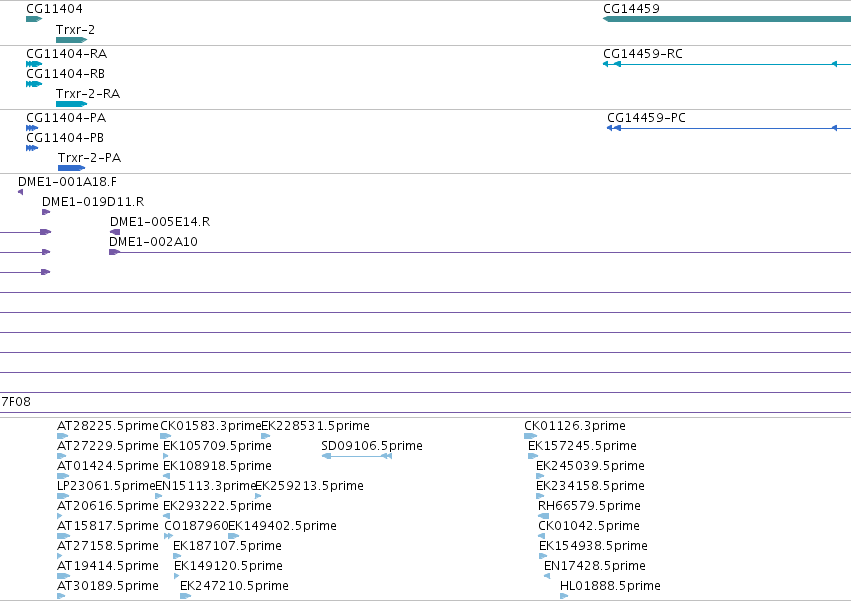Click EST EK149402.5prime

(x=282, y=527)
